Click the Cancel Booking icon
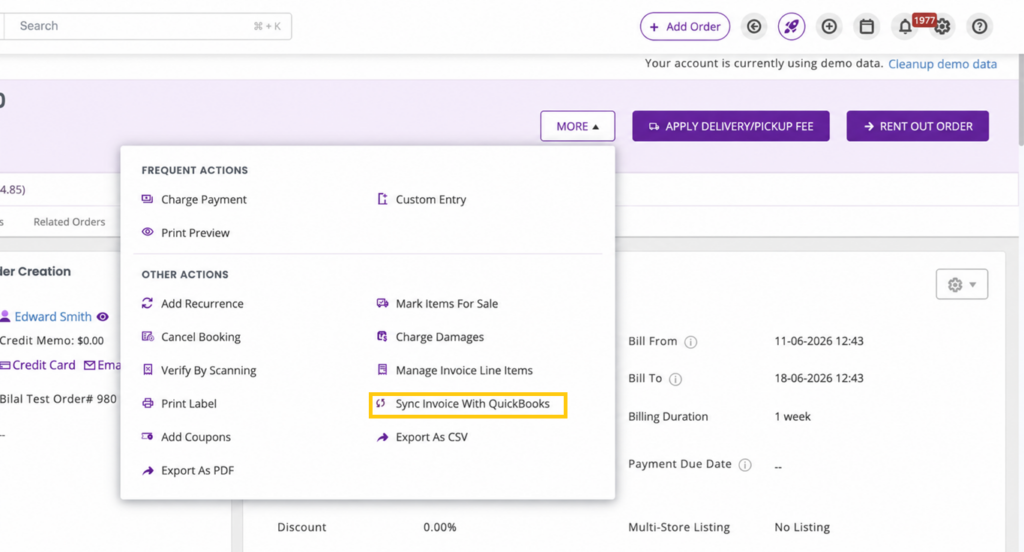Screen dimensions: 1024x552 148,336
